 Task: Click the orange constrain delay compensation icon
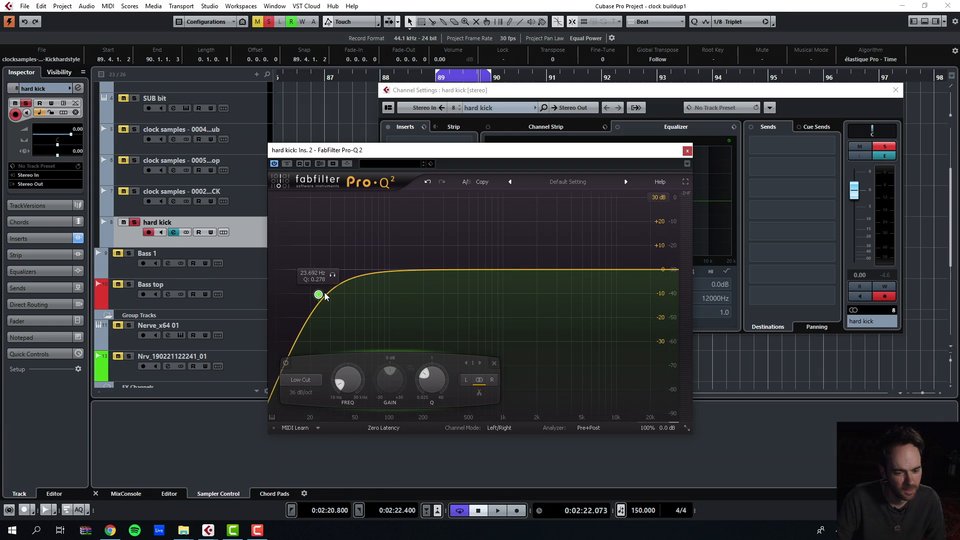tap(9, 21)
